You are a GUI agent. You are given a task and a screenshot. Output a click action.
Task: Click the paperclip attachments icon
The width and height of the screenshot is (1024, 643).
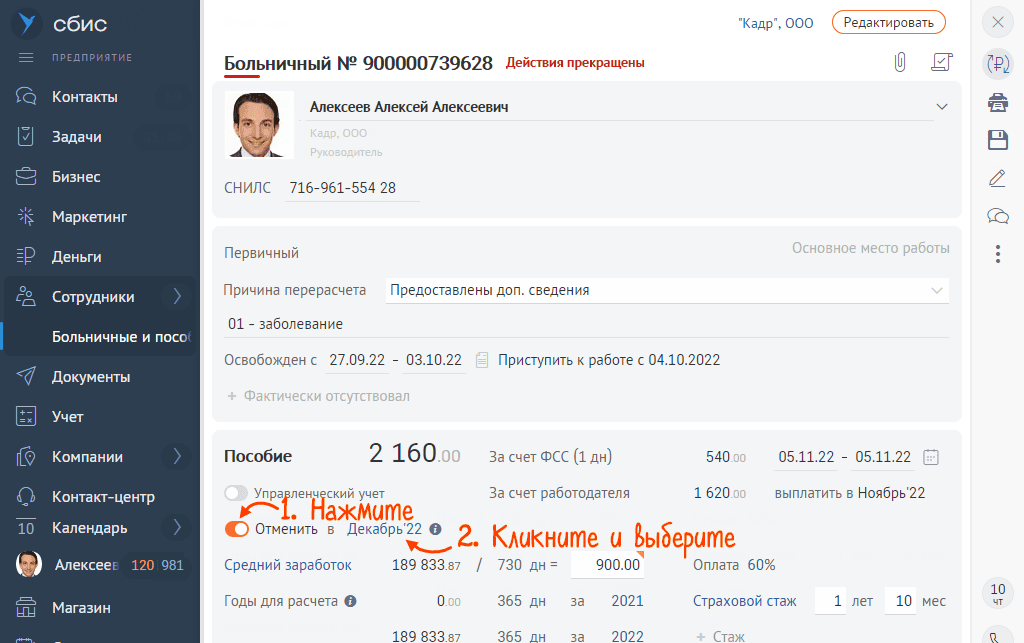[900, 63]
